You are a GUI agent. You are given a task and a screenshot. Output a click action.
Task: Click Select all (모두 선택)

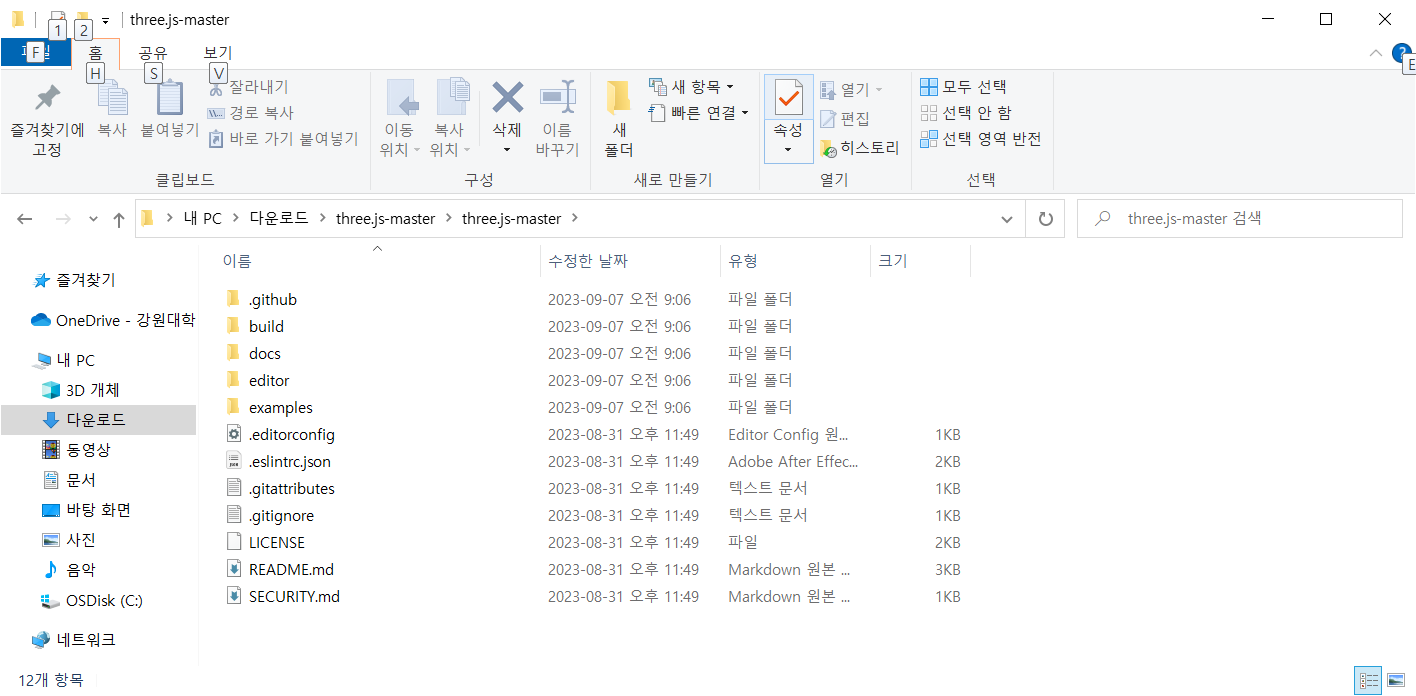point(963,87)
